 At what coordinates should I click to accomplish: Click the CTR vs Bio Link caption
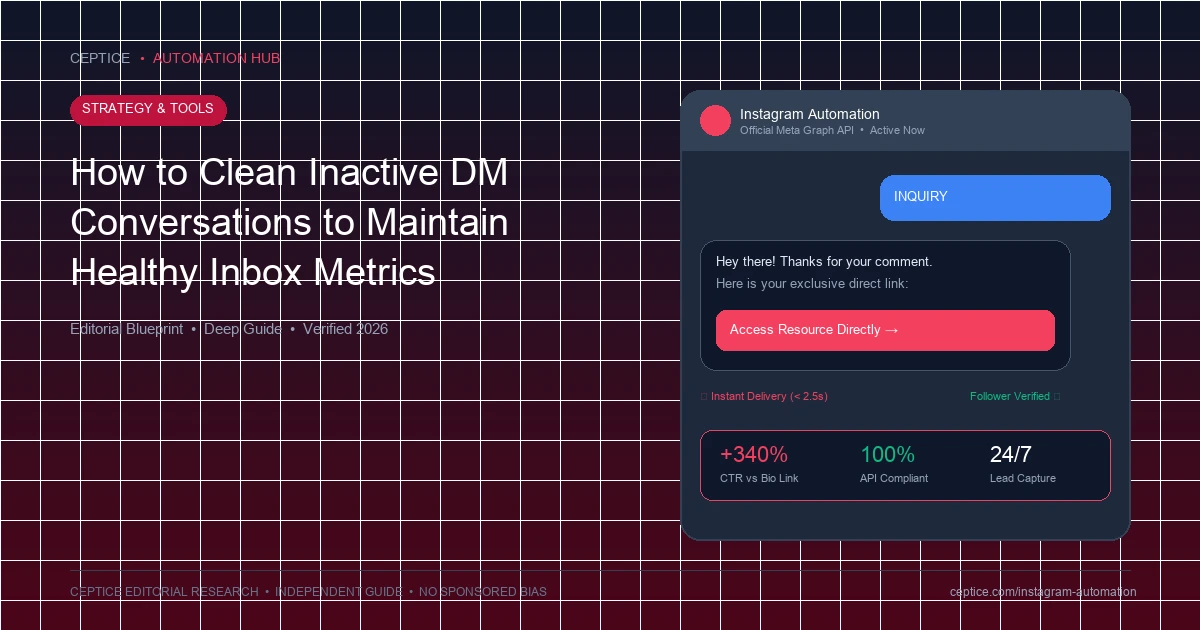(759, 479)
